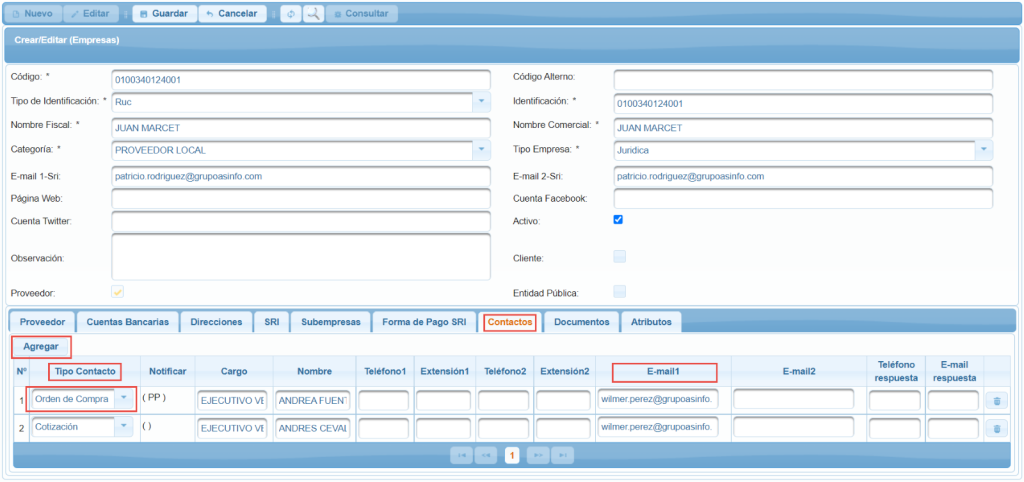Click the Cuenta Facebook input field
1024x482 pixels.
coord(803,199)
